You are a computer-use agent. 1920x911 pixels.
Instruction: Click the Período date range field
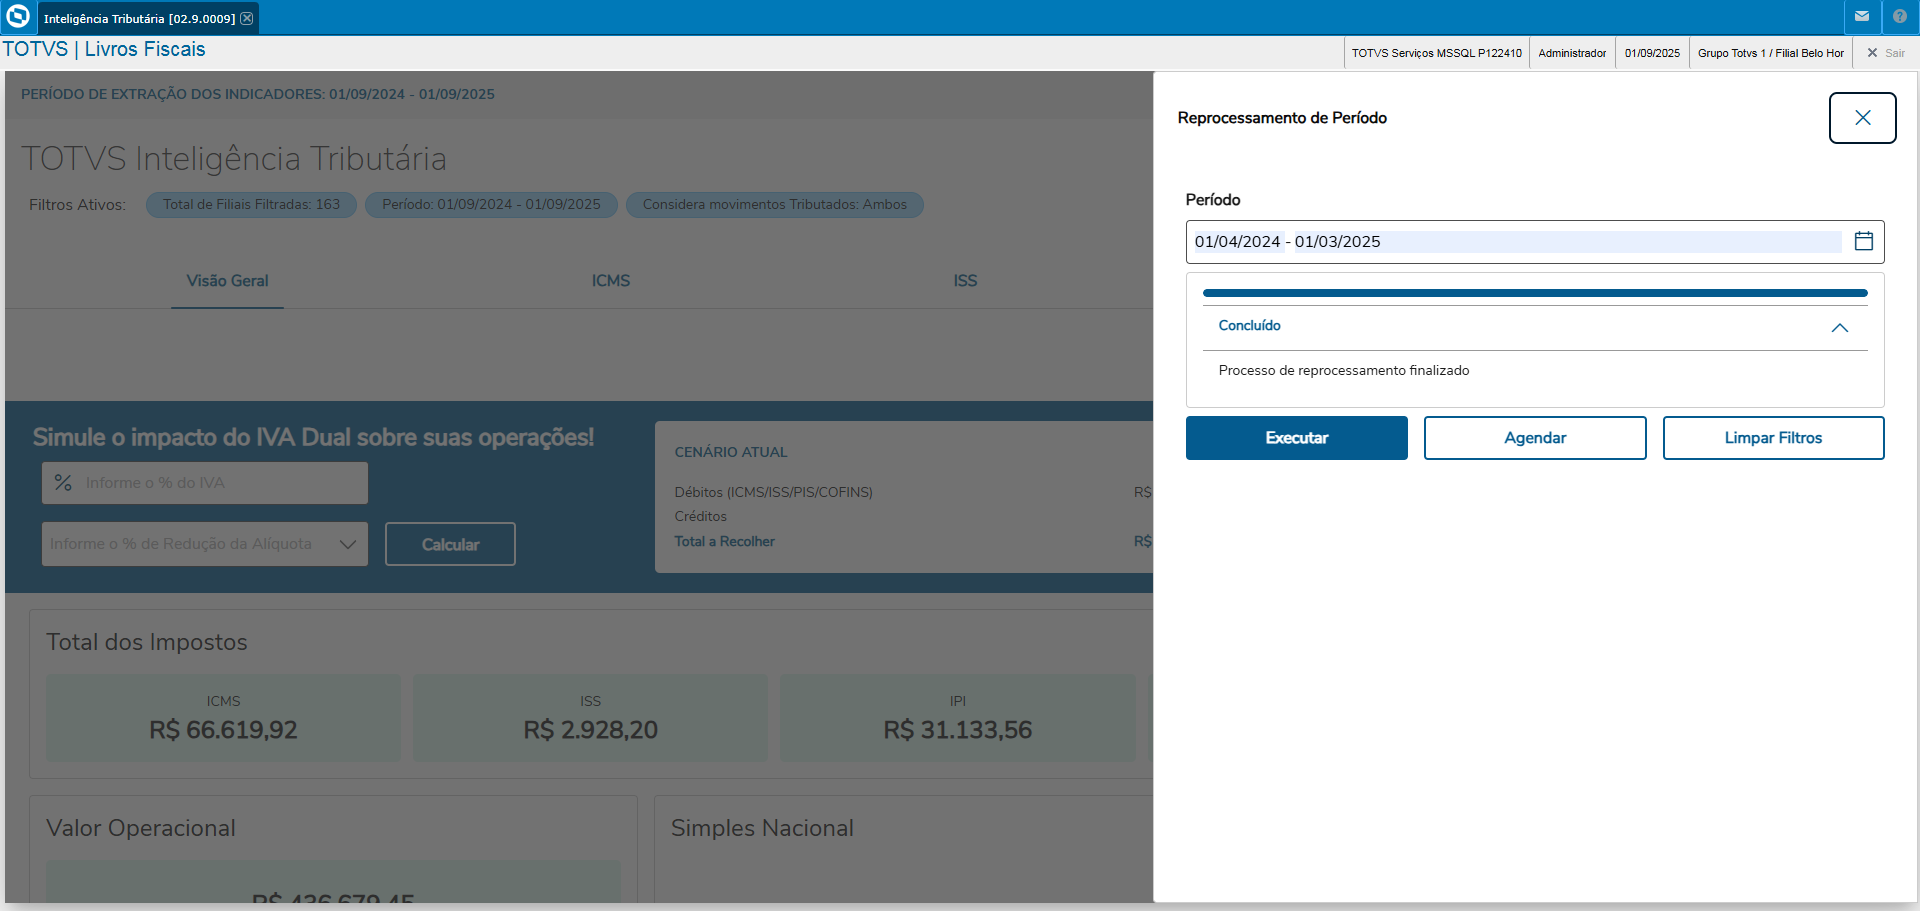point(1535,242)
